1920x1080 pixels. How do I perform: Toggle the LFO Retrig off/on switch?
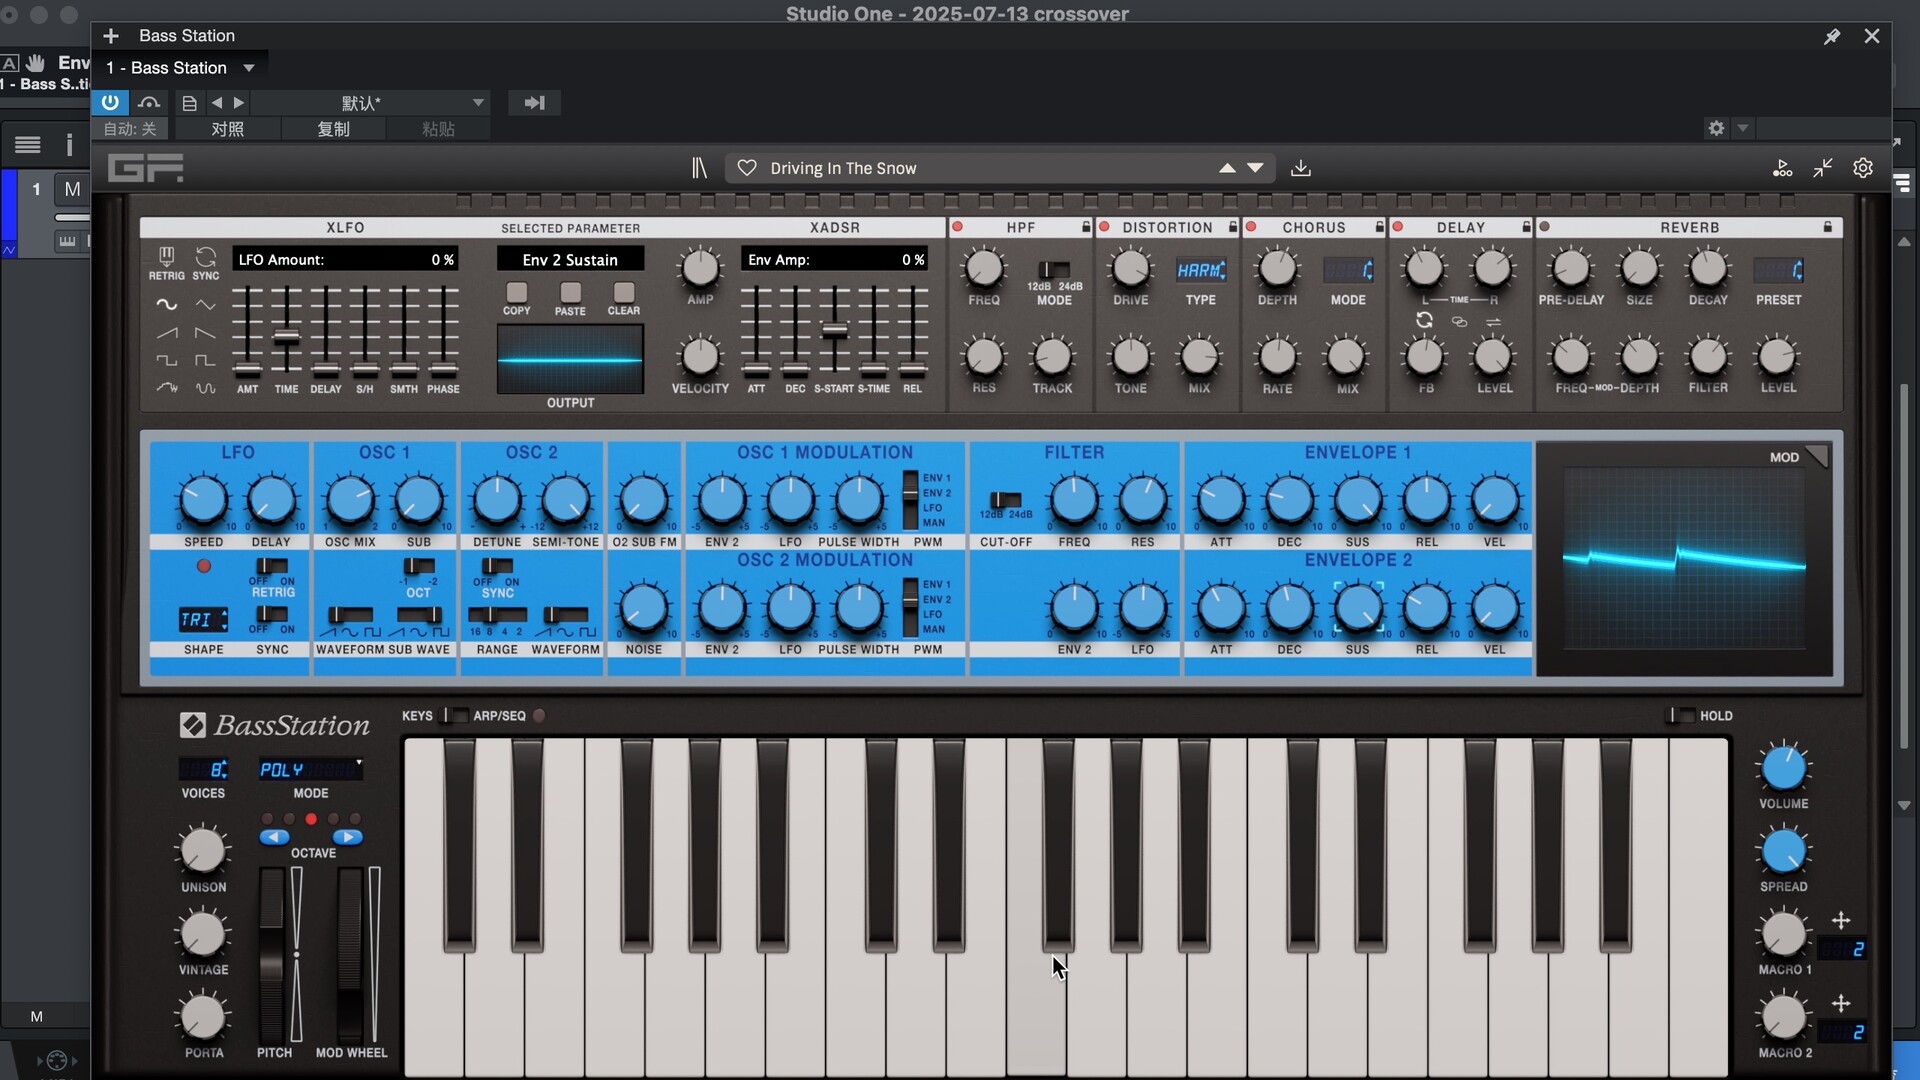pyautogui.click(x=272, y=566)
